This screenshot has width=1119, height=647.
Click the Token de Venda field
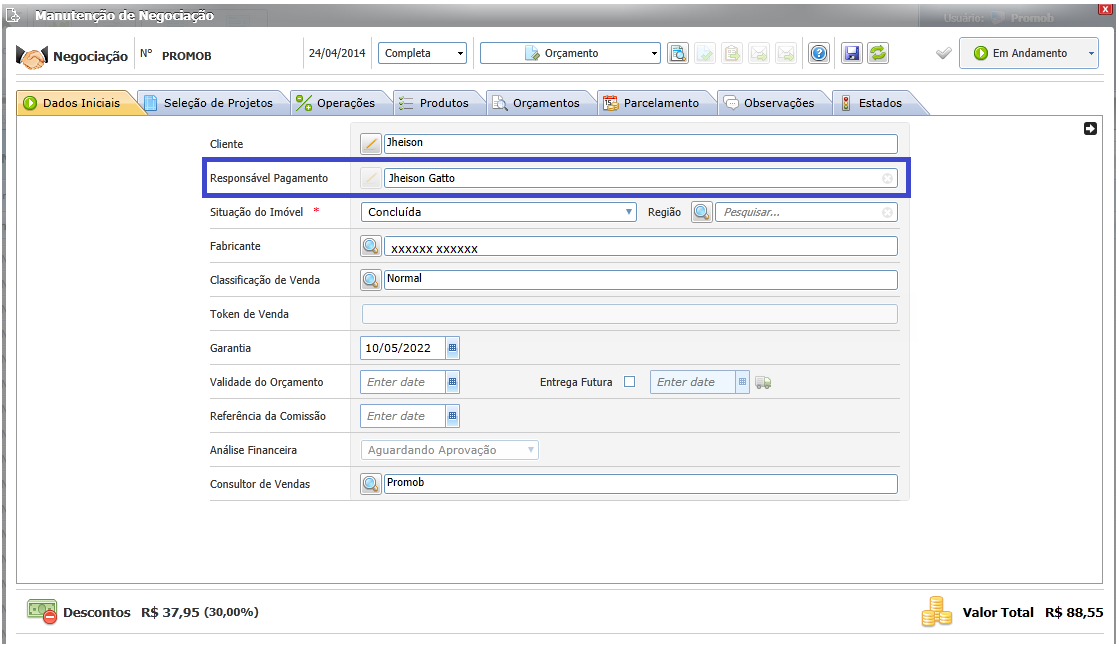tap(629, 314)
